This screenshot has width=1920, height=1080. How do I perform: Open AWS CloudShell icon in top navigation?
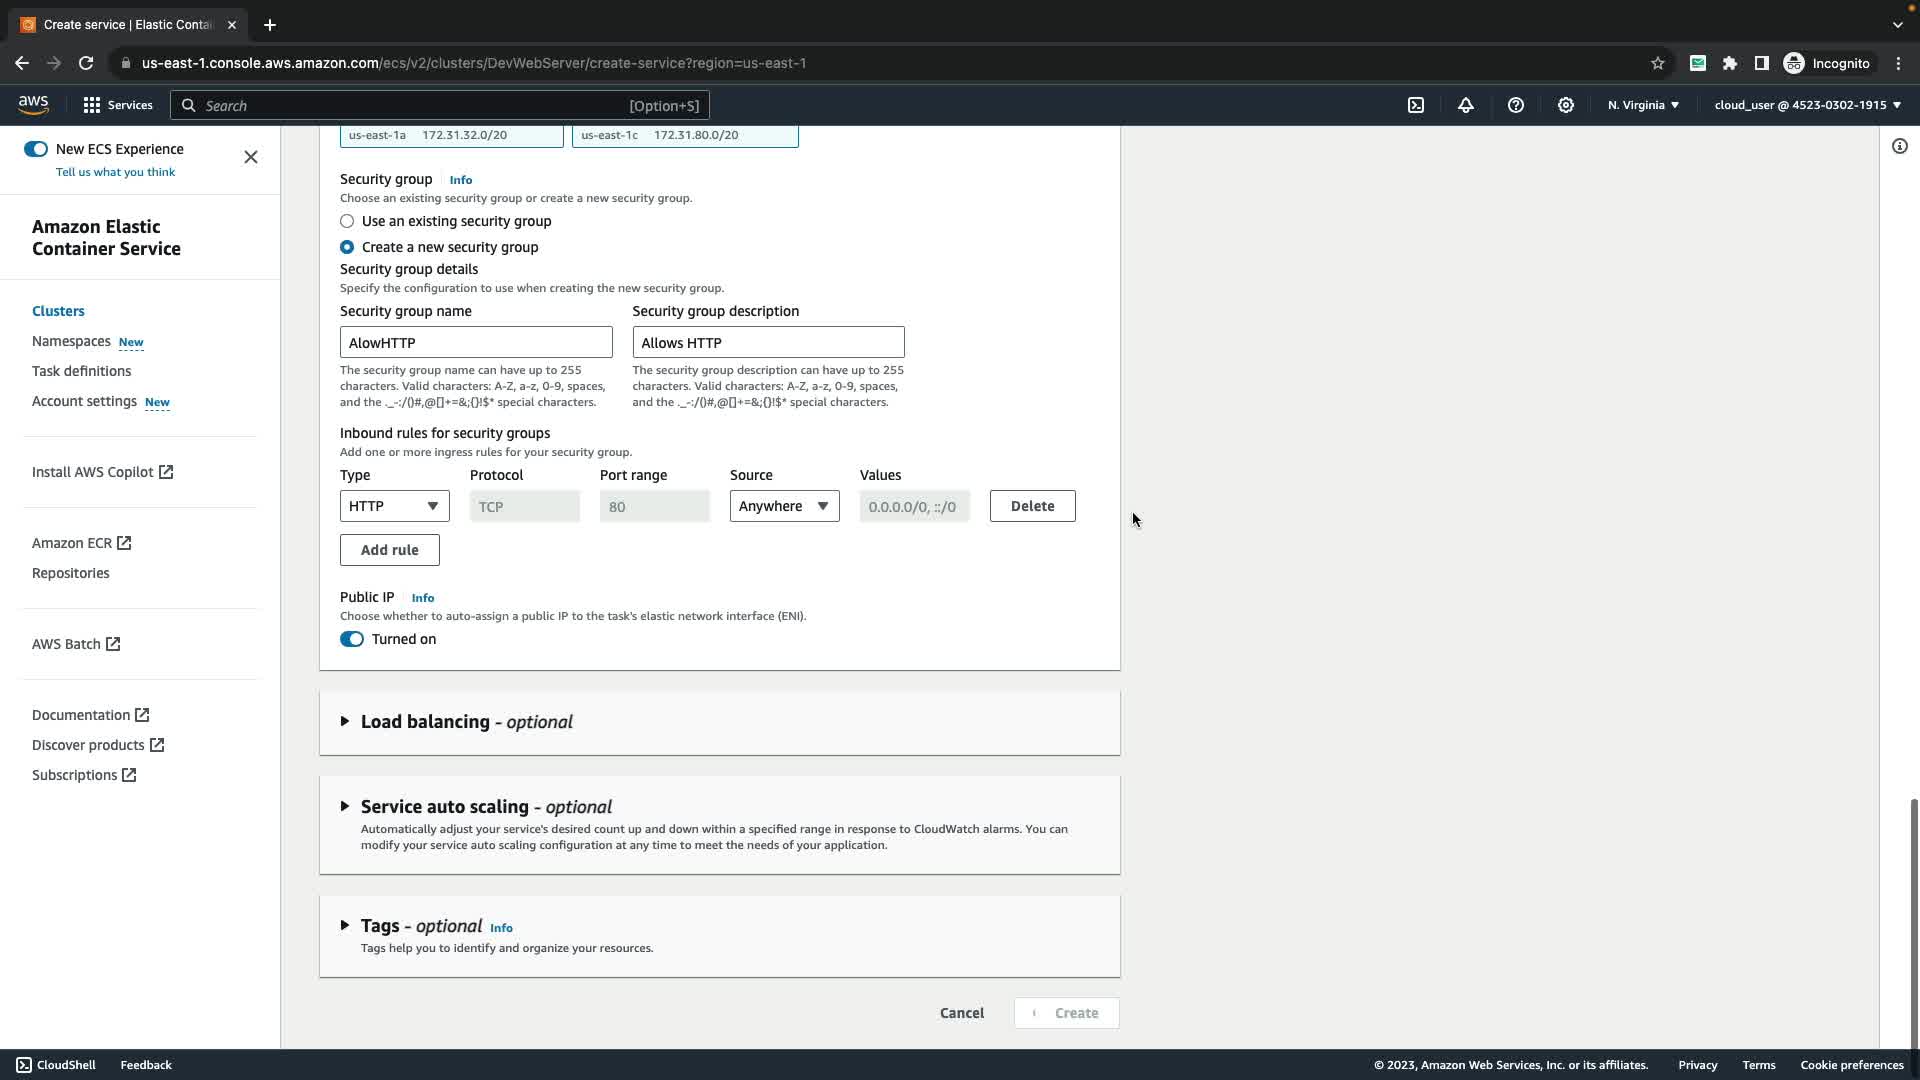tap(1416, 105)
